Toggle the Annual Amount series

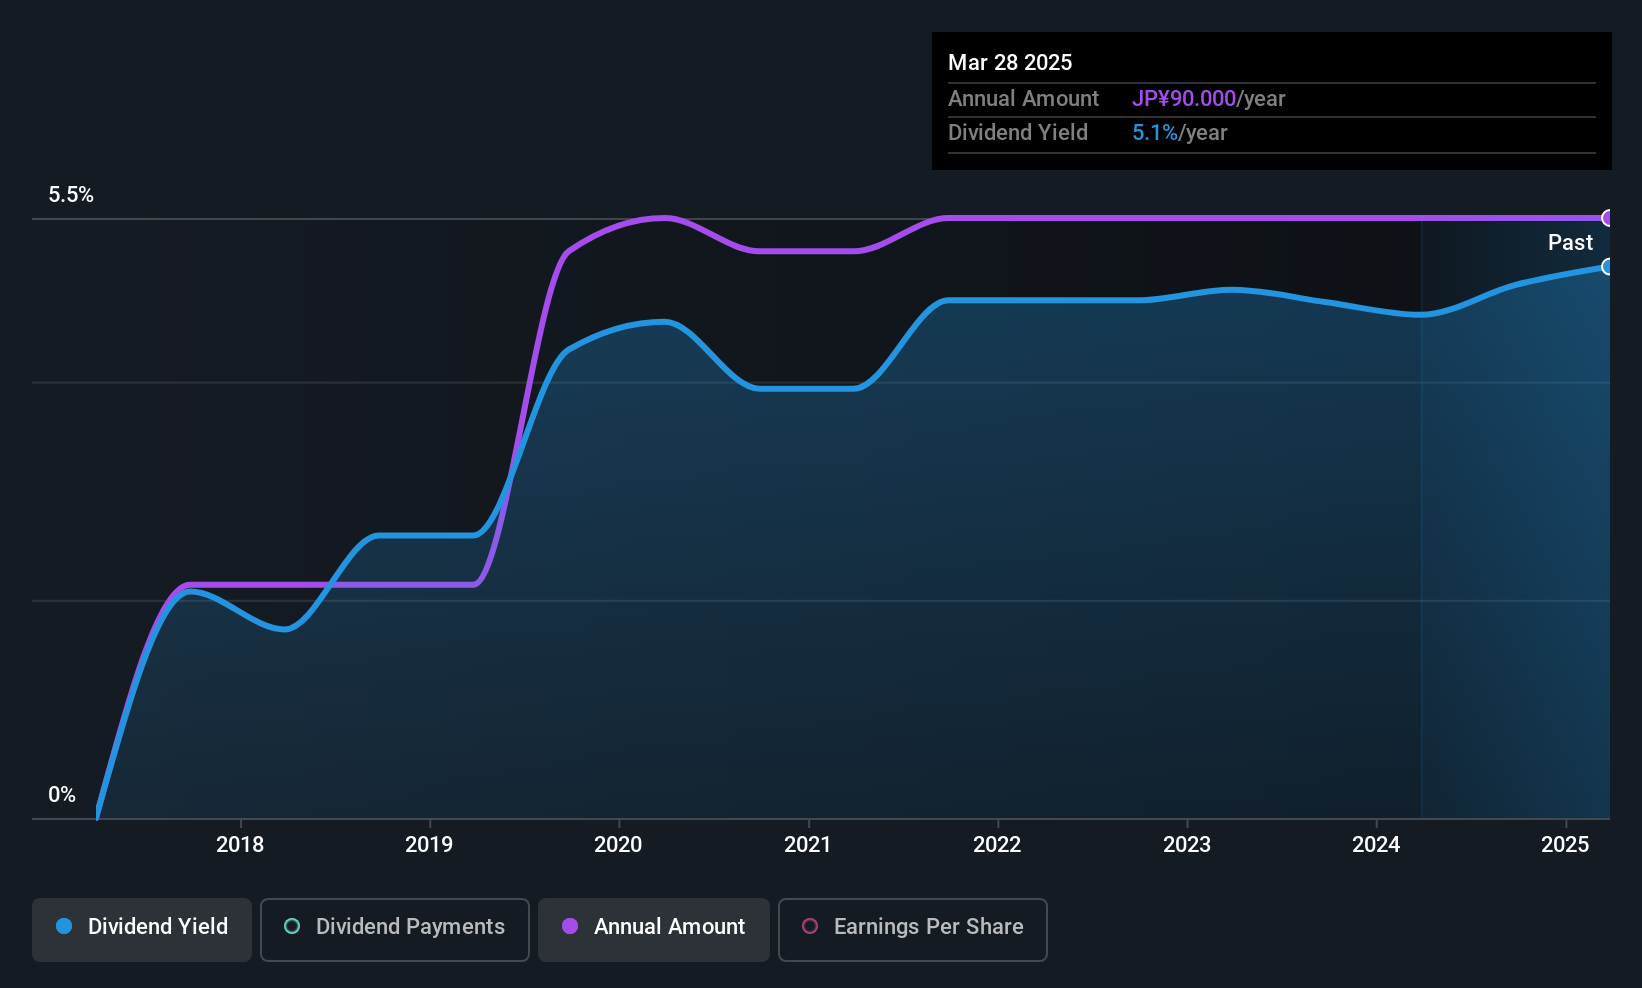[654, 929]
